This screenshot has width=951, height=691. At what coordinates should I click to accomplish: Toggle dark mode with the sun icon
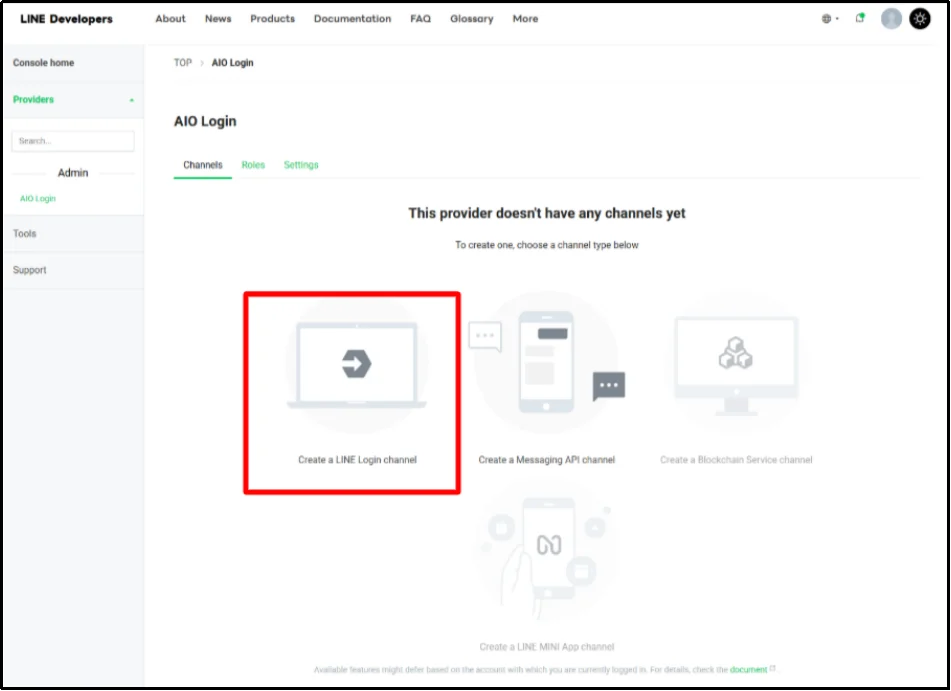[x=920, y=18]
